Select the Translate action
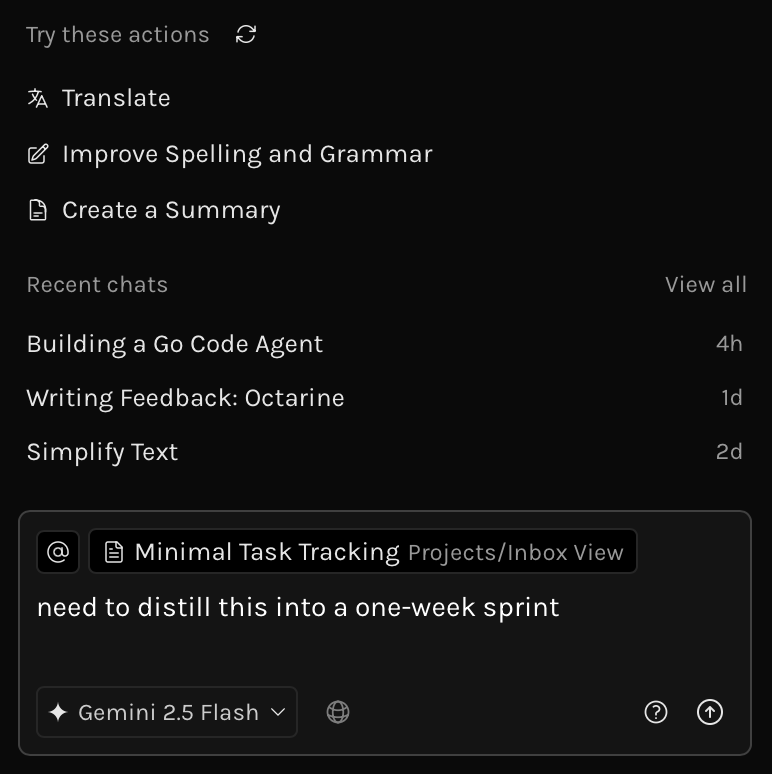The height and width of the screenshot is (774, 772). point(116,98)
